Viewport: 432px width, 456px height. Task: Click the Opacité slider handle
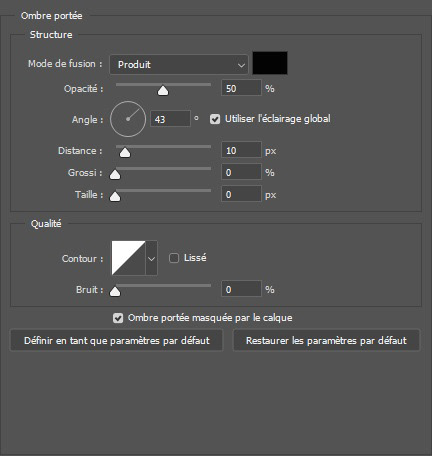point(163,90)
